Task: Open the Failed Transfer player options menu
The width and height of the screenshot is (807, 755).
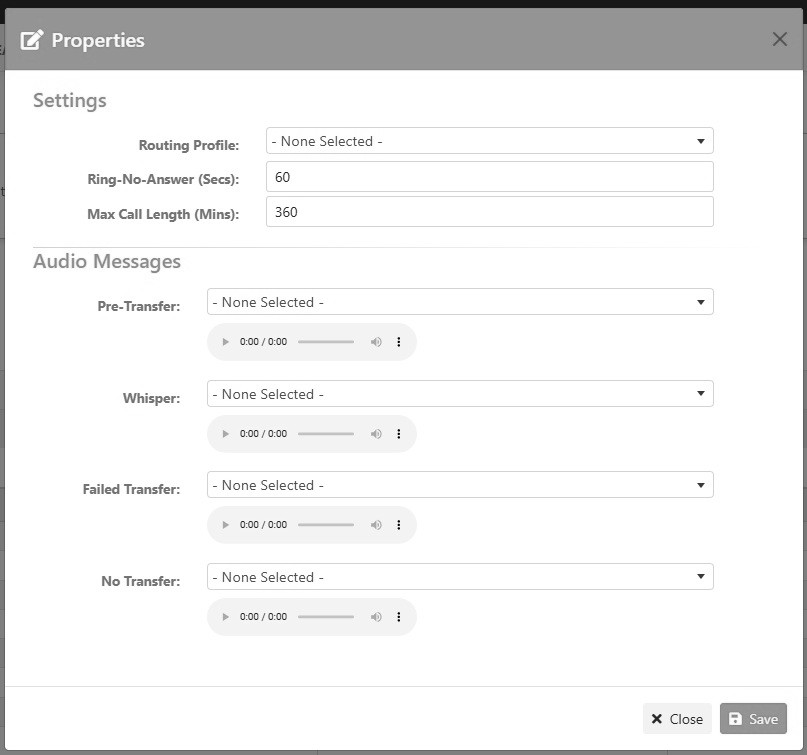Action: tap(399, 524)
